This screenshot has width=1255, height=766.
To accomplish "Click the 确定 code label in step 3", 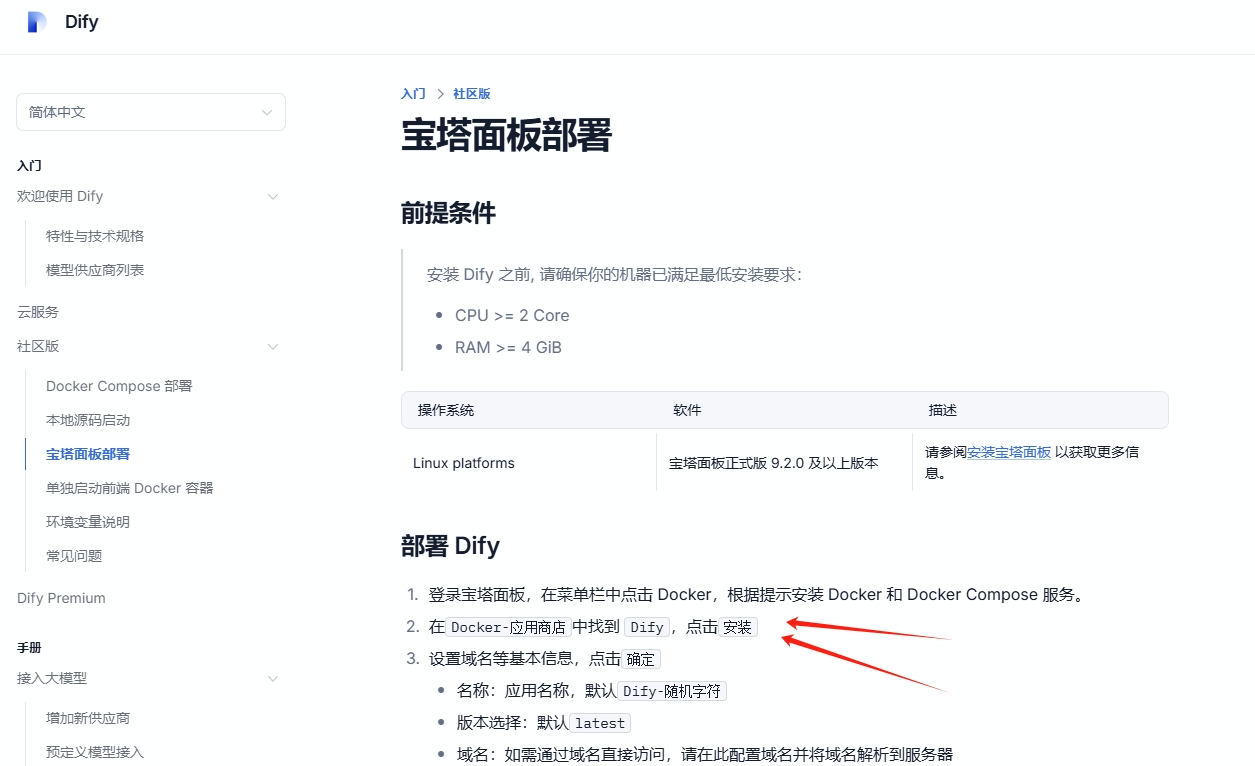I will click(640, 659).
